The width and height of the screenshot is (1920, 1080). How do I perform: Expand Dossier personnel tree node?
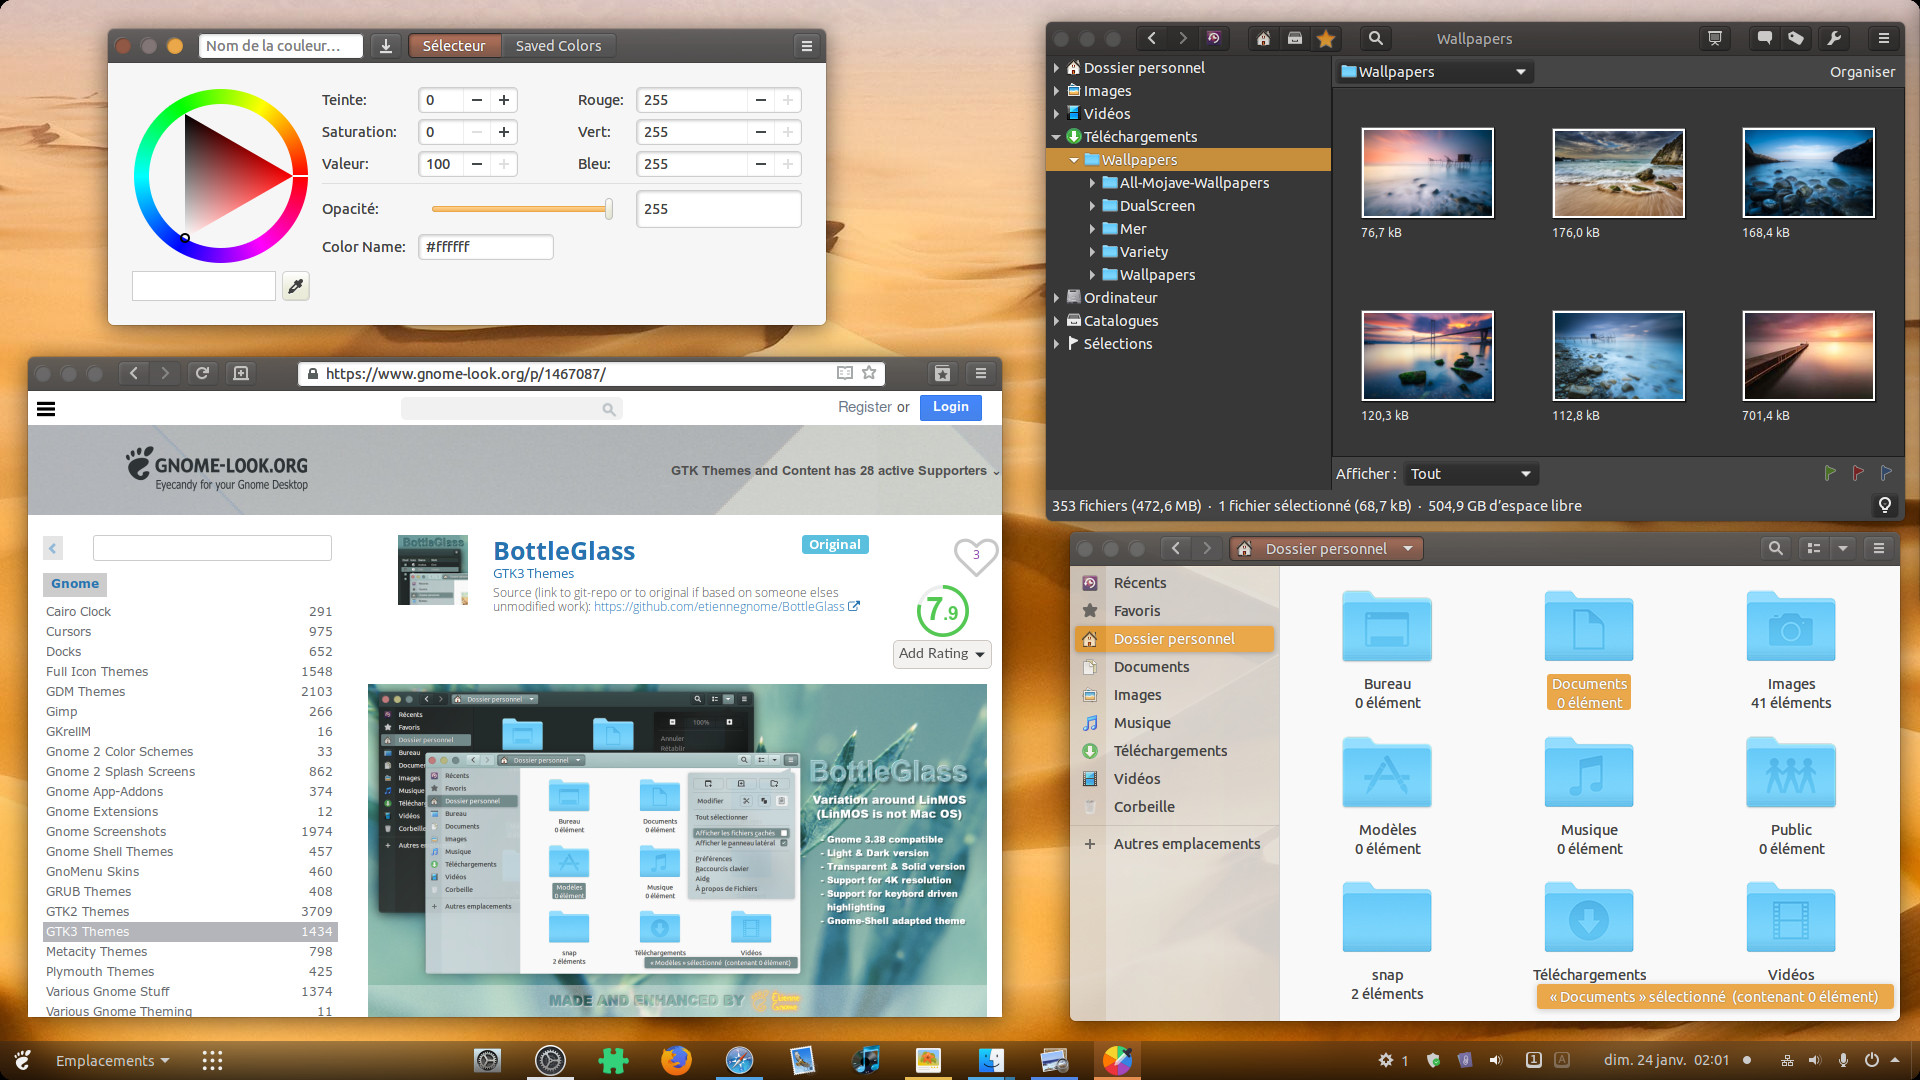pos(1057,68)
